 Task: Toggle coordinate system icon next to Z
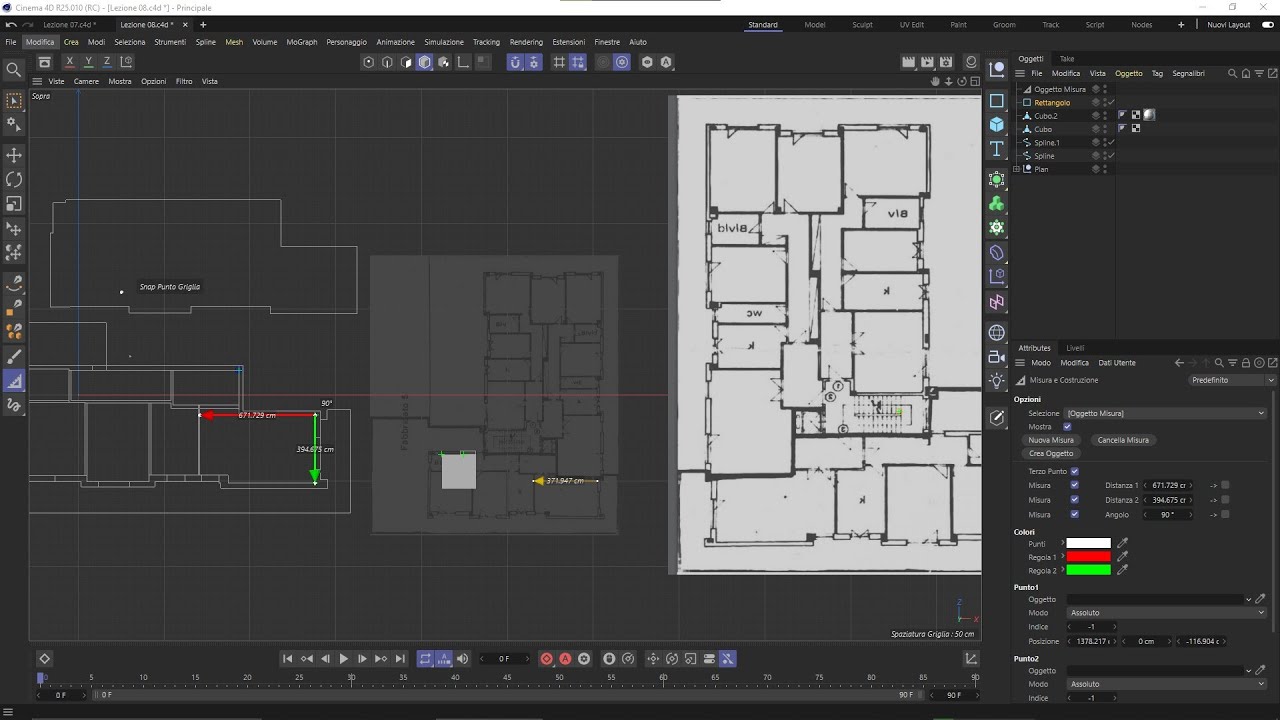click(x=126, y=62)
